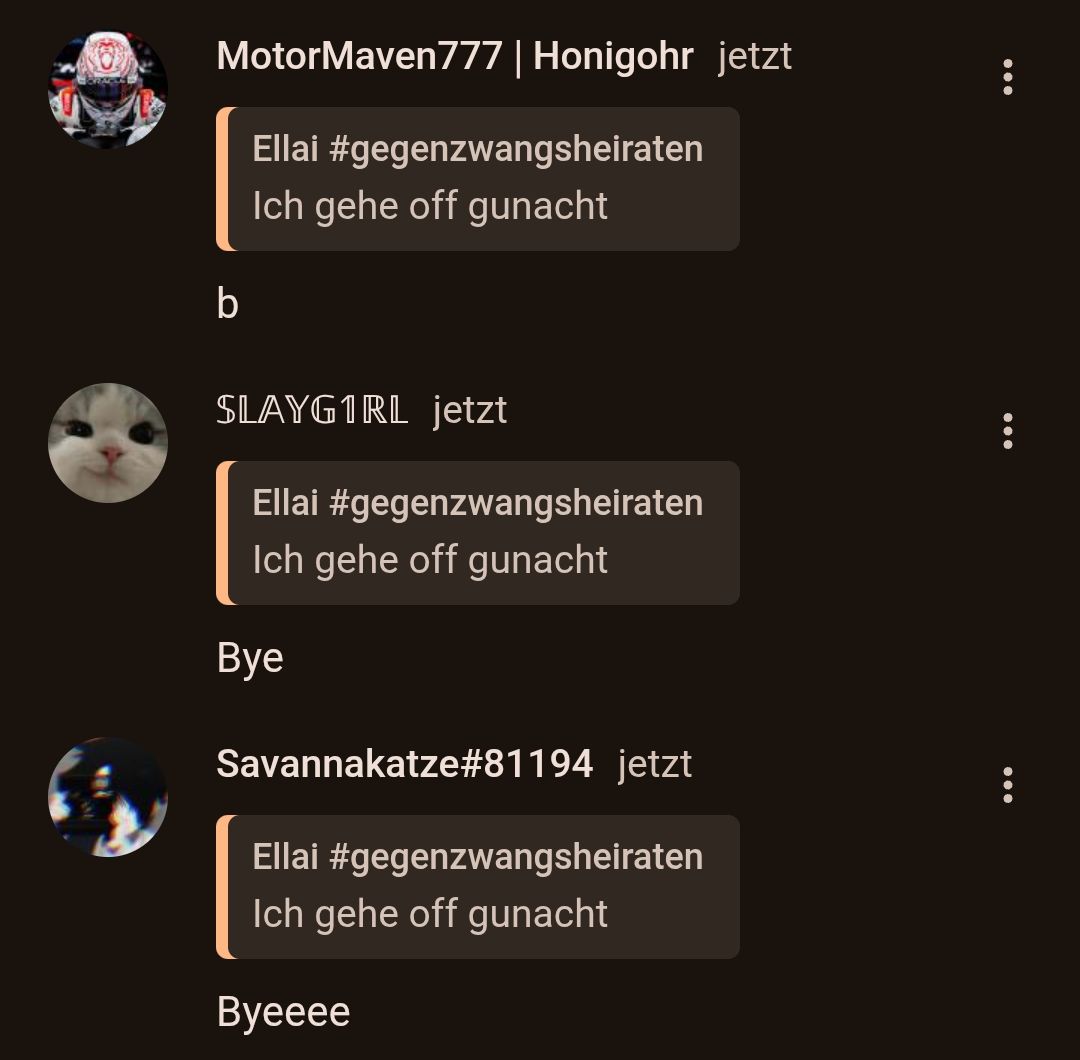Click "jetzt" timestamp beside MotorMaven777 | Honigohr

click(x=755, y=56)
